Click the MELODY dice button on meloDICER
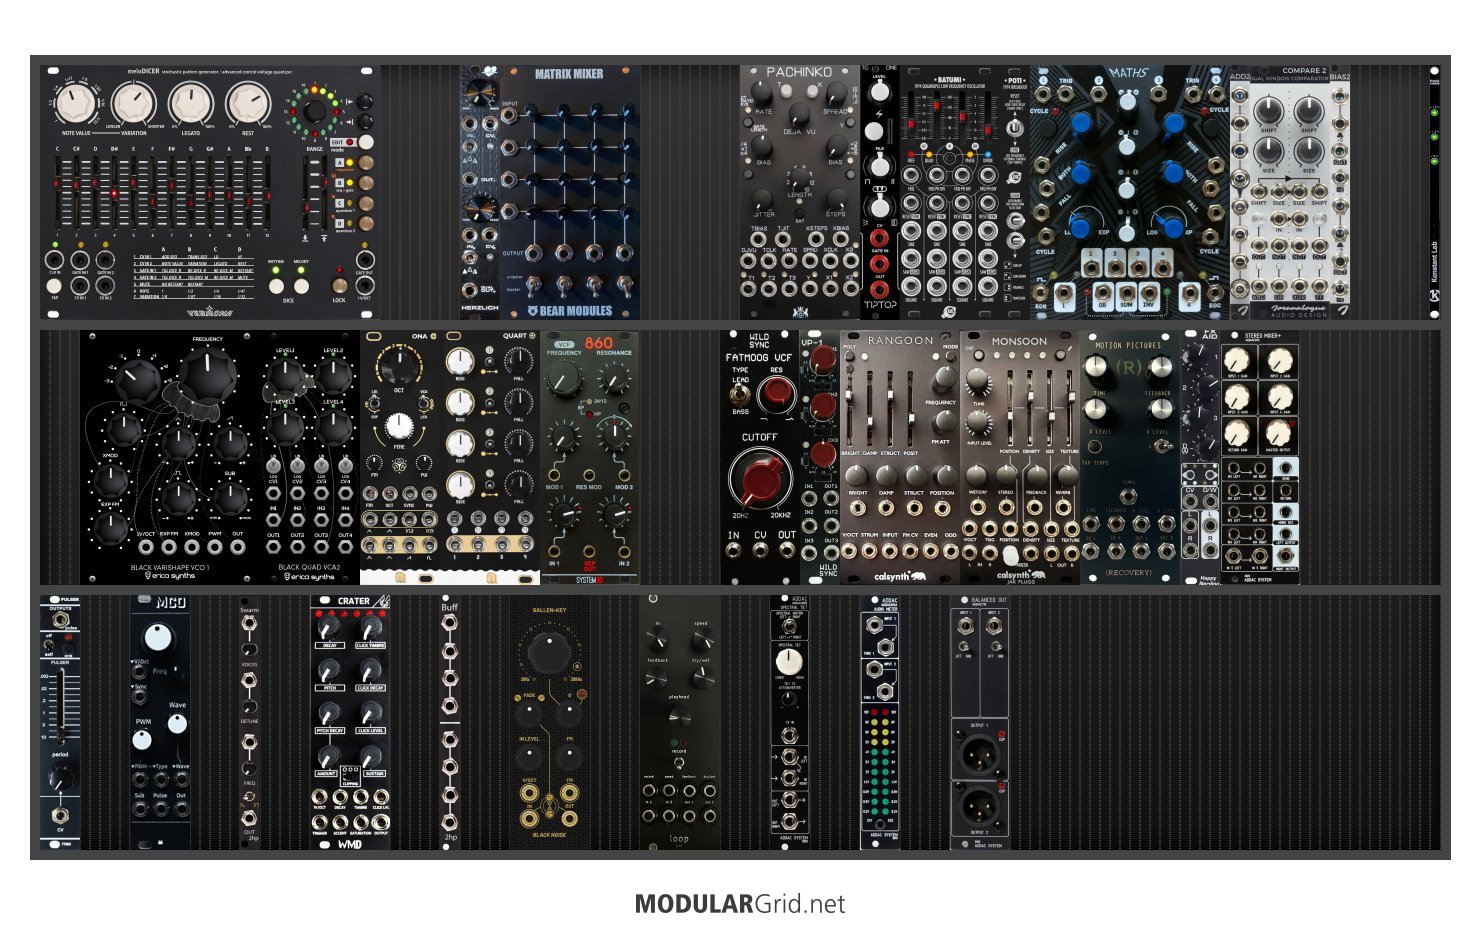Screen dimensions: 1481x925 (301, 286)
